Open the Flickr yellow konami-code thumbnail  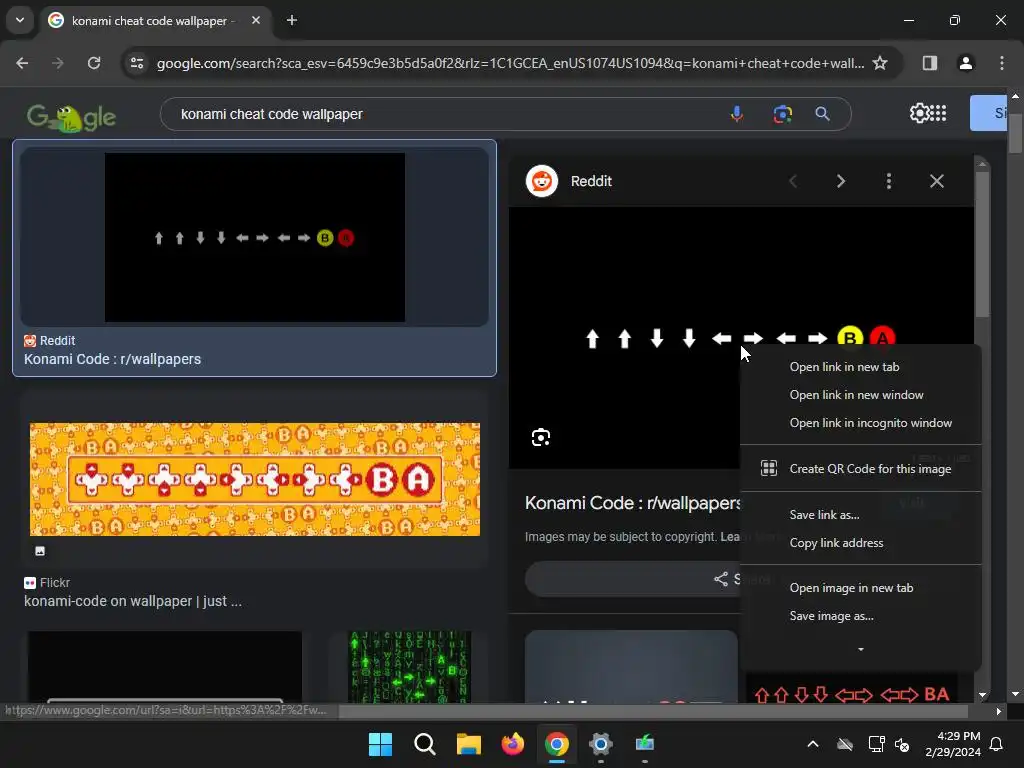pyautogui.click(x=255, y=479)
